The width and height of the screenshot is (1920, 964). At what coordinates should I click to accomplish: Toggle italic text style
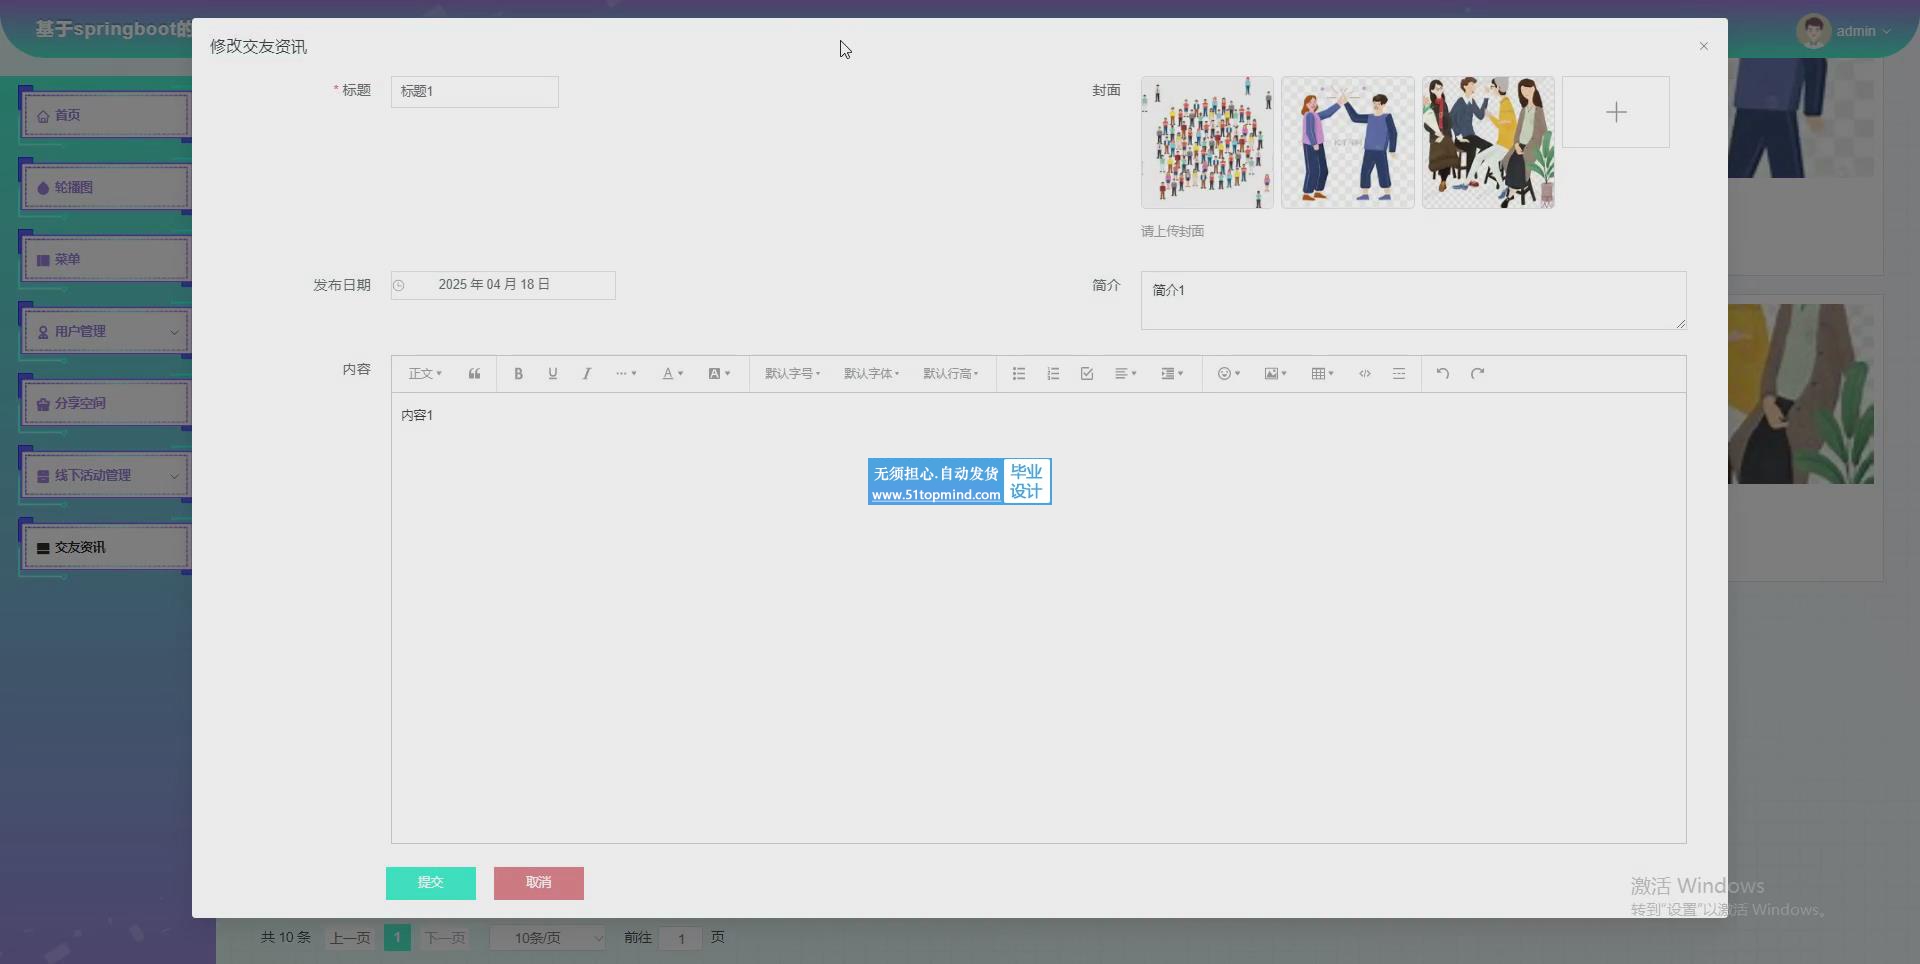(587, 374)
